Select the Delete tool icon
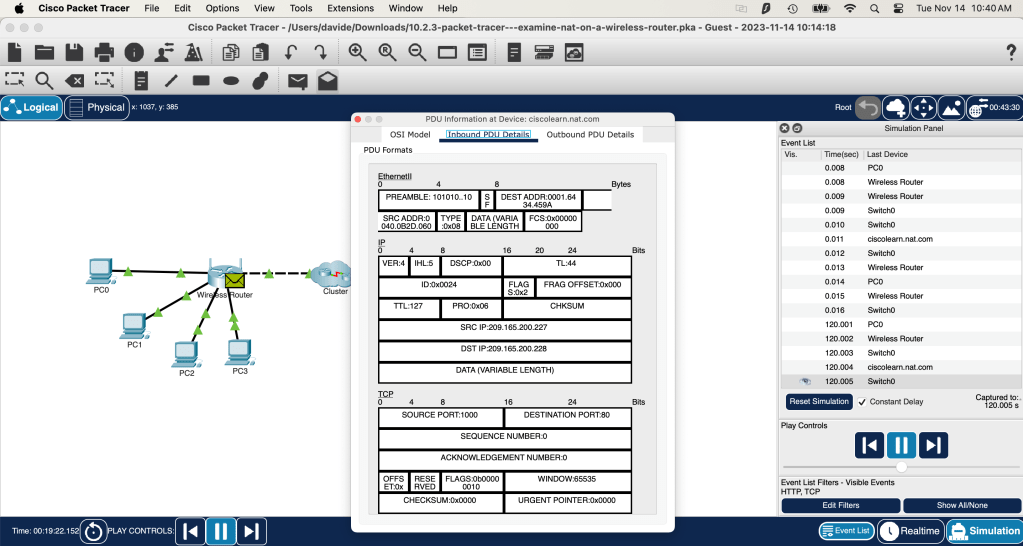The height and width of the screenshot is (546, 1023). point(74,80)
